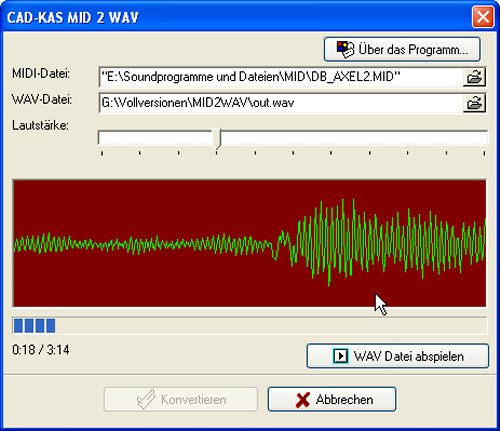This screenshot has width=500, height=431.
Task: Open the WAV-Datei browse folder icon
Action: (x=474, y=103)
